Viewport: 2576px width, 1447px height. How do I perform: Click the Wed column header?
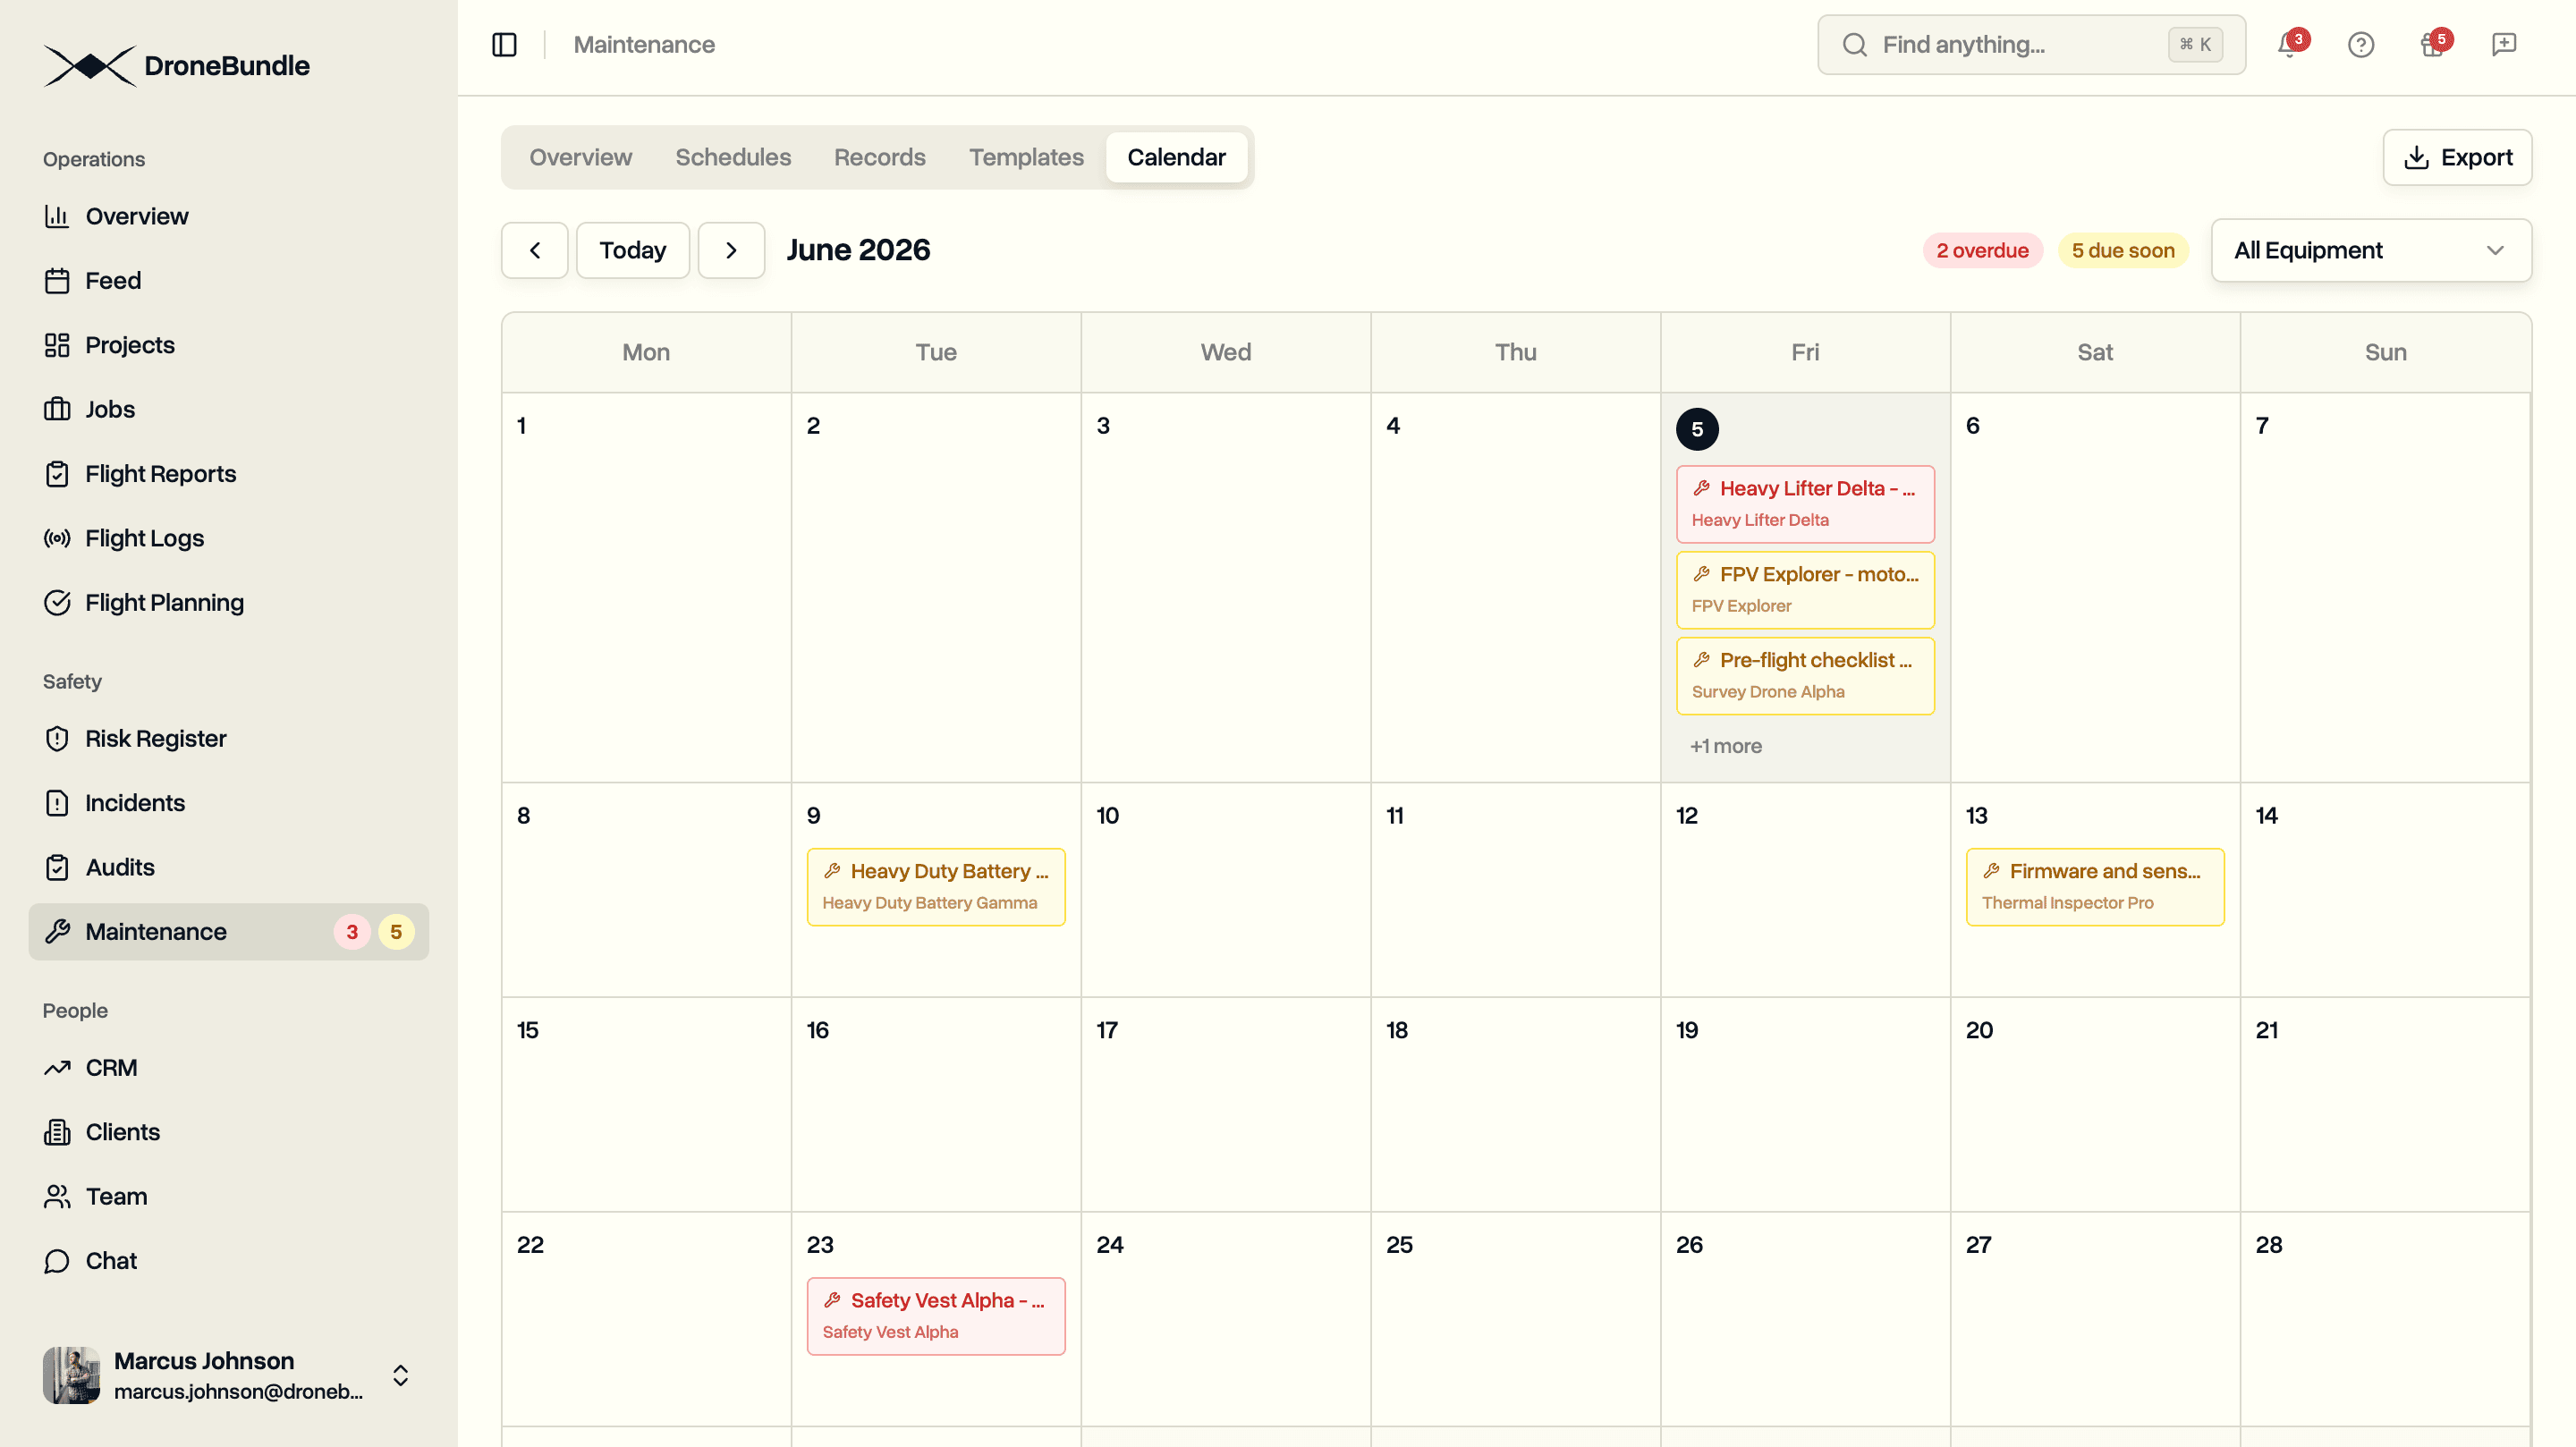click(x=1225, y=352)
